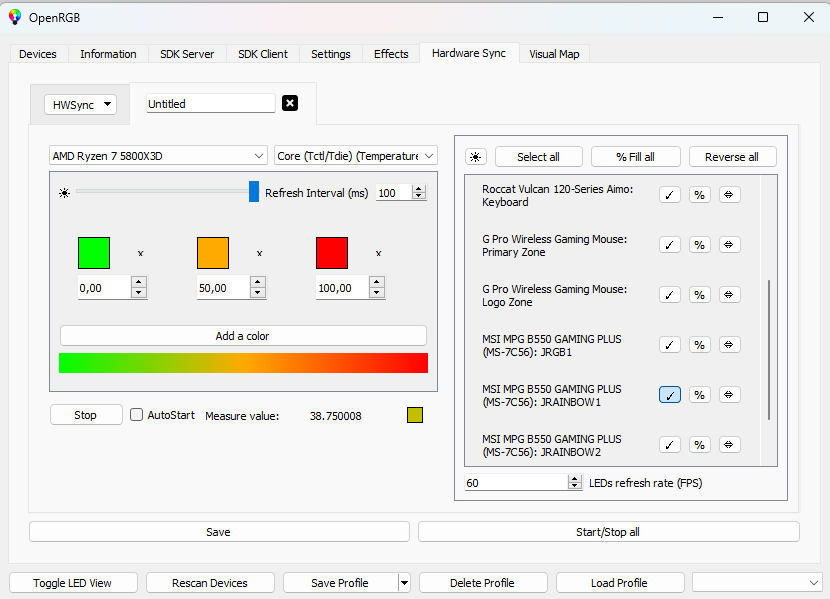Image resolution: width=830 pixels, height=599 pixels.
Task: Click the brightness icon above the device list
Action: pos(475,157)
